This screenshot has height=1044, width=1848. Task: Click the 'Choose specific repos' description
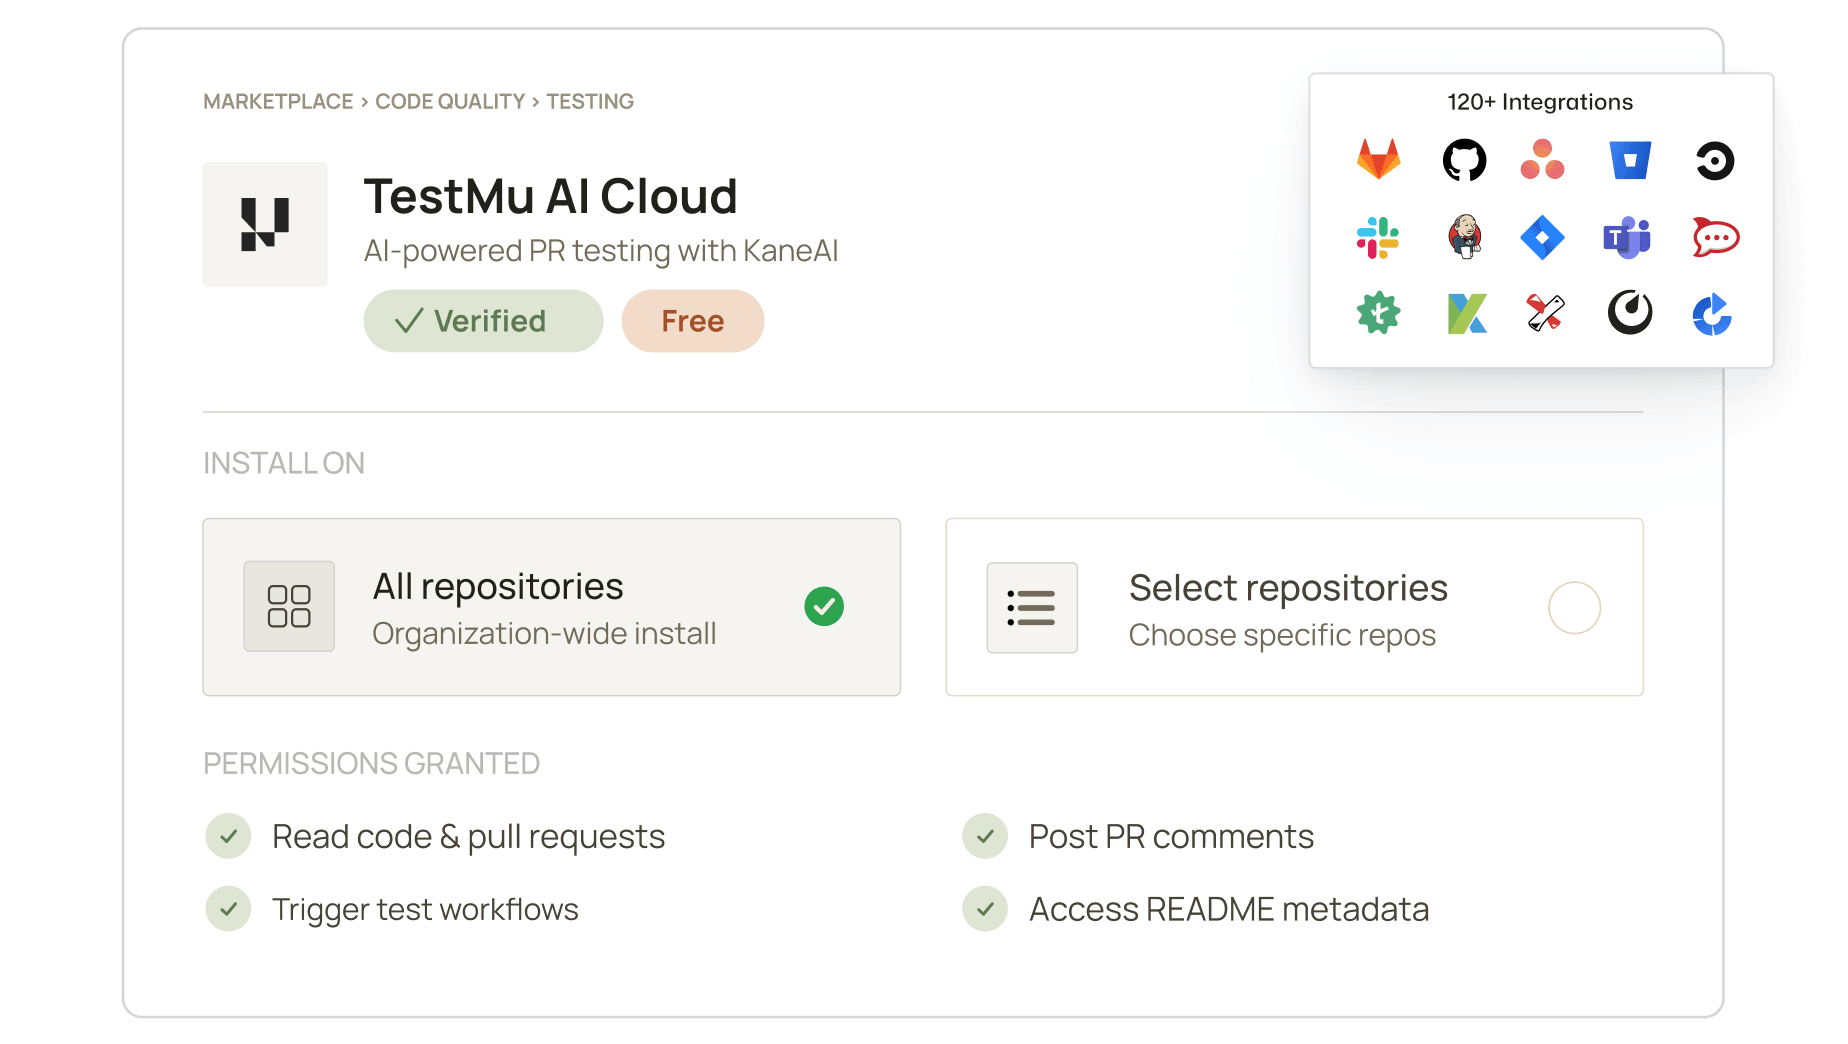coord(1283,636)
